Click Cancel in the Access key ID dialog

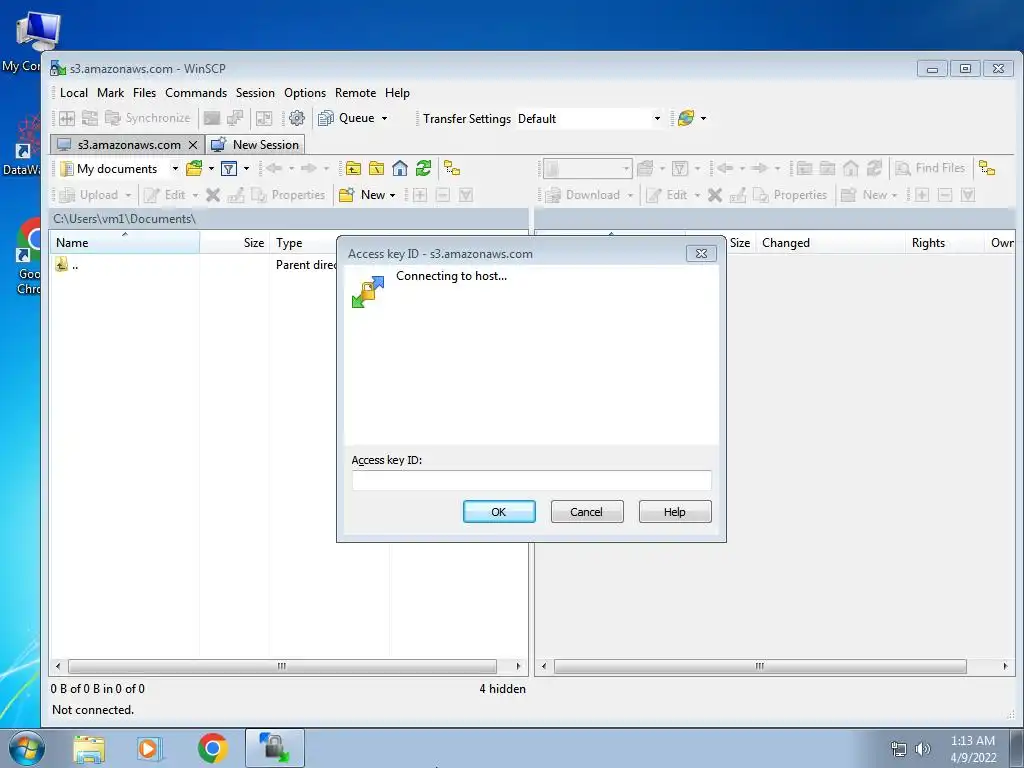586,511
